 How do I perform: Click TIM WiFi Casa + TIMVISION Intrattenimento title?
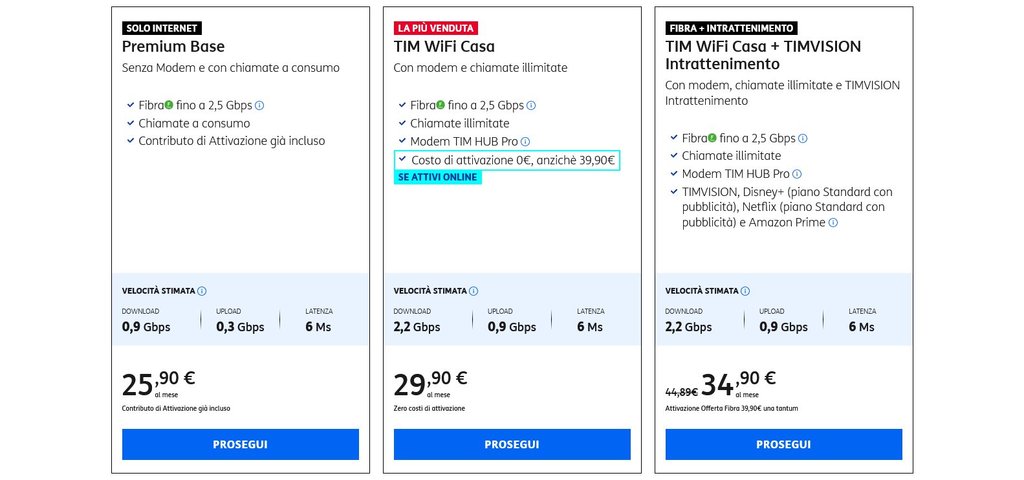click(763, 56)
